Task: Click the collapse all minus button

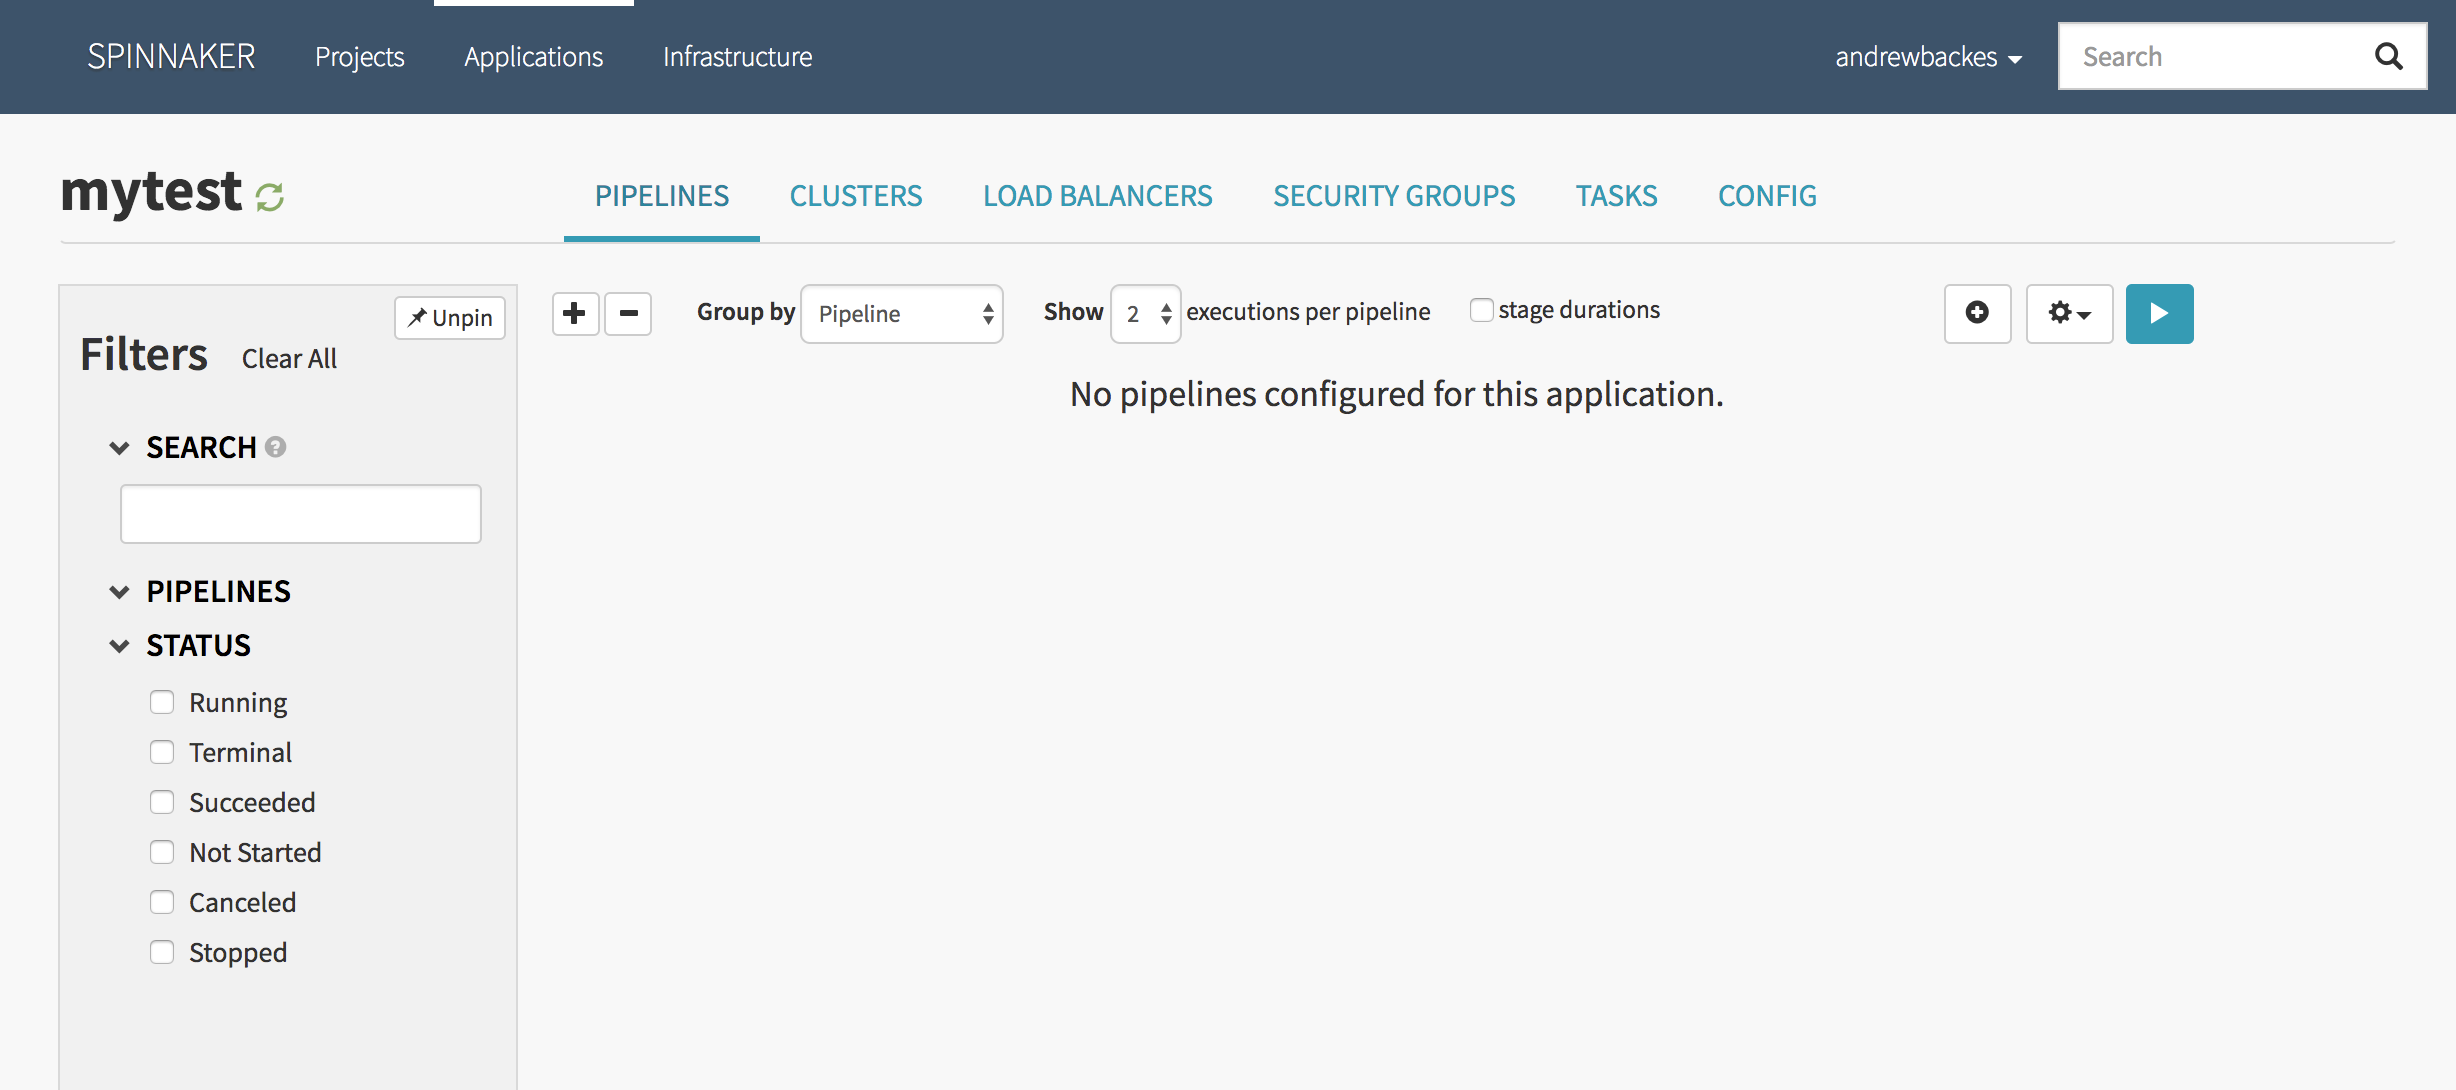Action: 628,314
